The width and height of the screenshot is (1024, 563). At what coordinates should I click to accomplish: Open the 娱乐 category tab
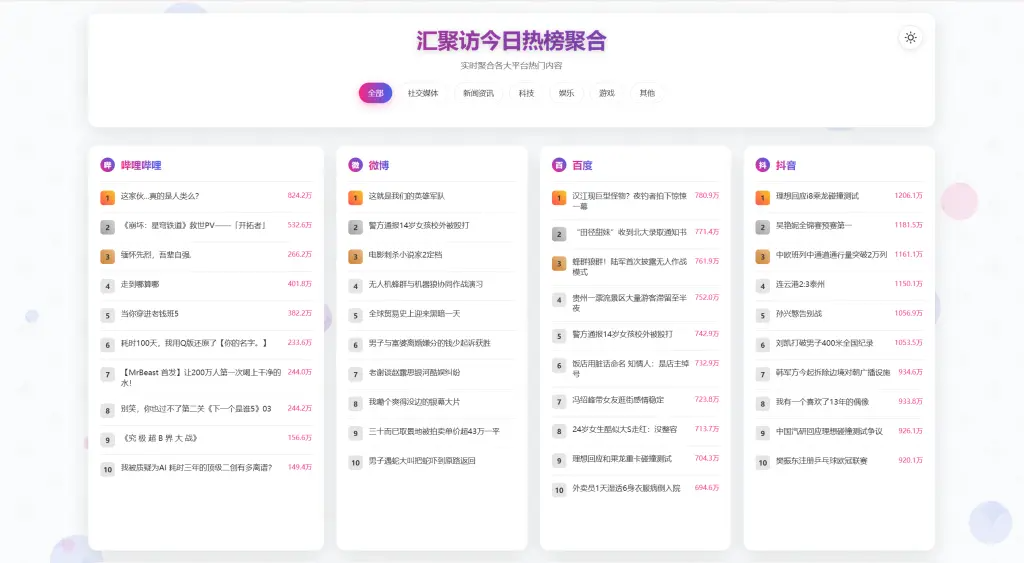566,93
